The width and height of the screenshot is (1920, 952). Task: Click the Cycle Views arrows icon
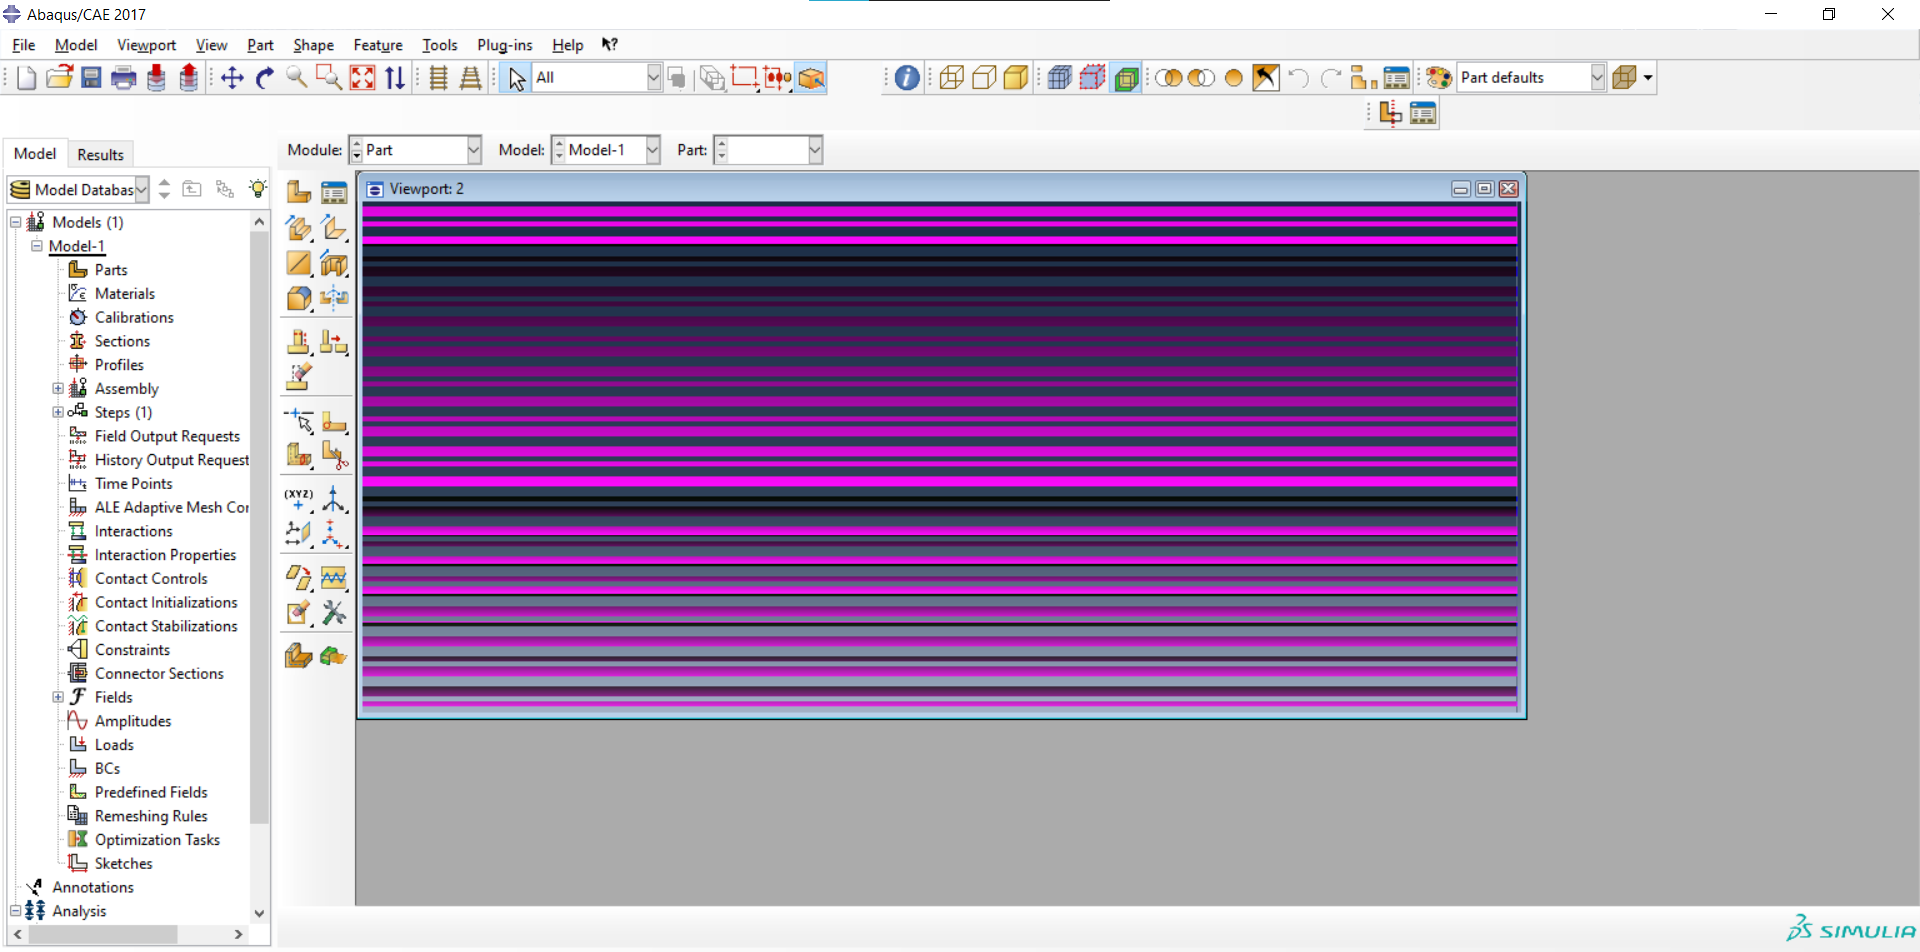coord(395,78)
